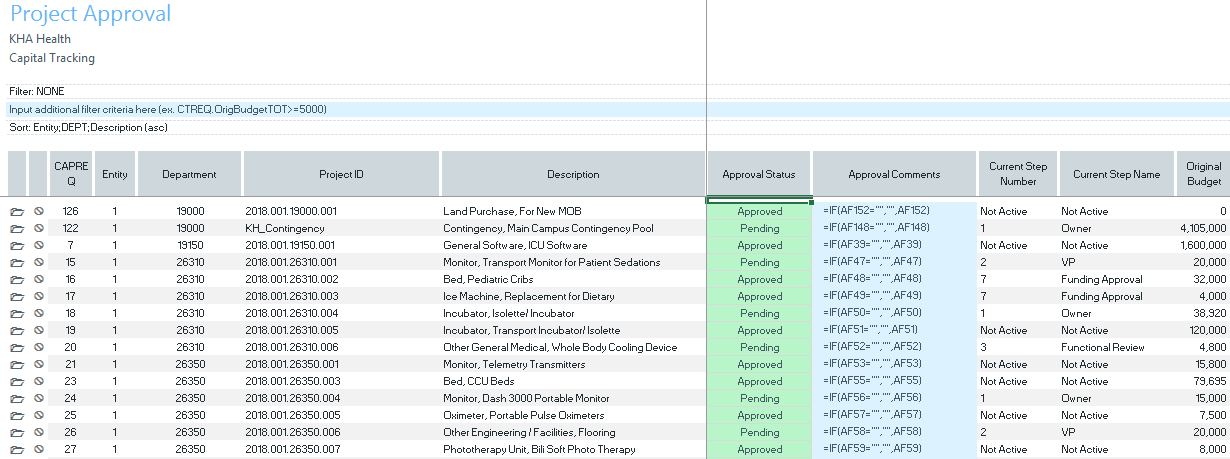Select the Approval Status column header
The image size is (1230, 459).
tap(759, 174)
